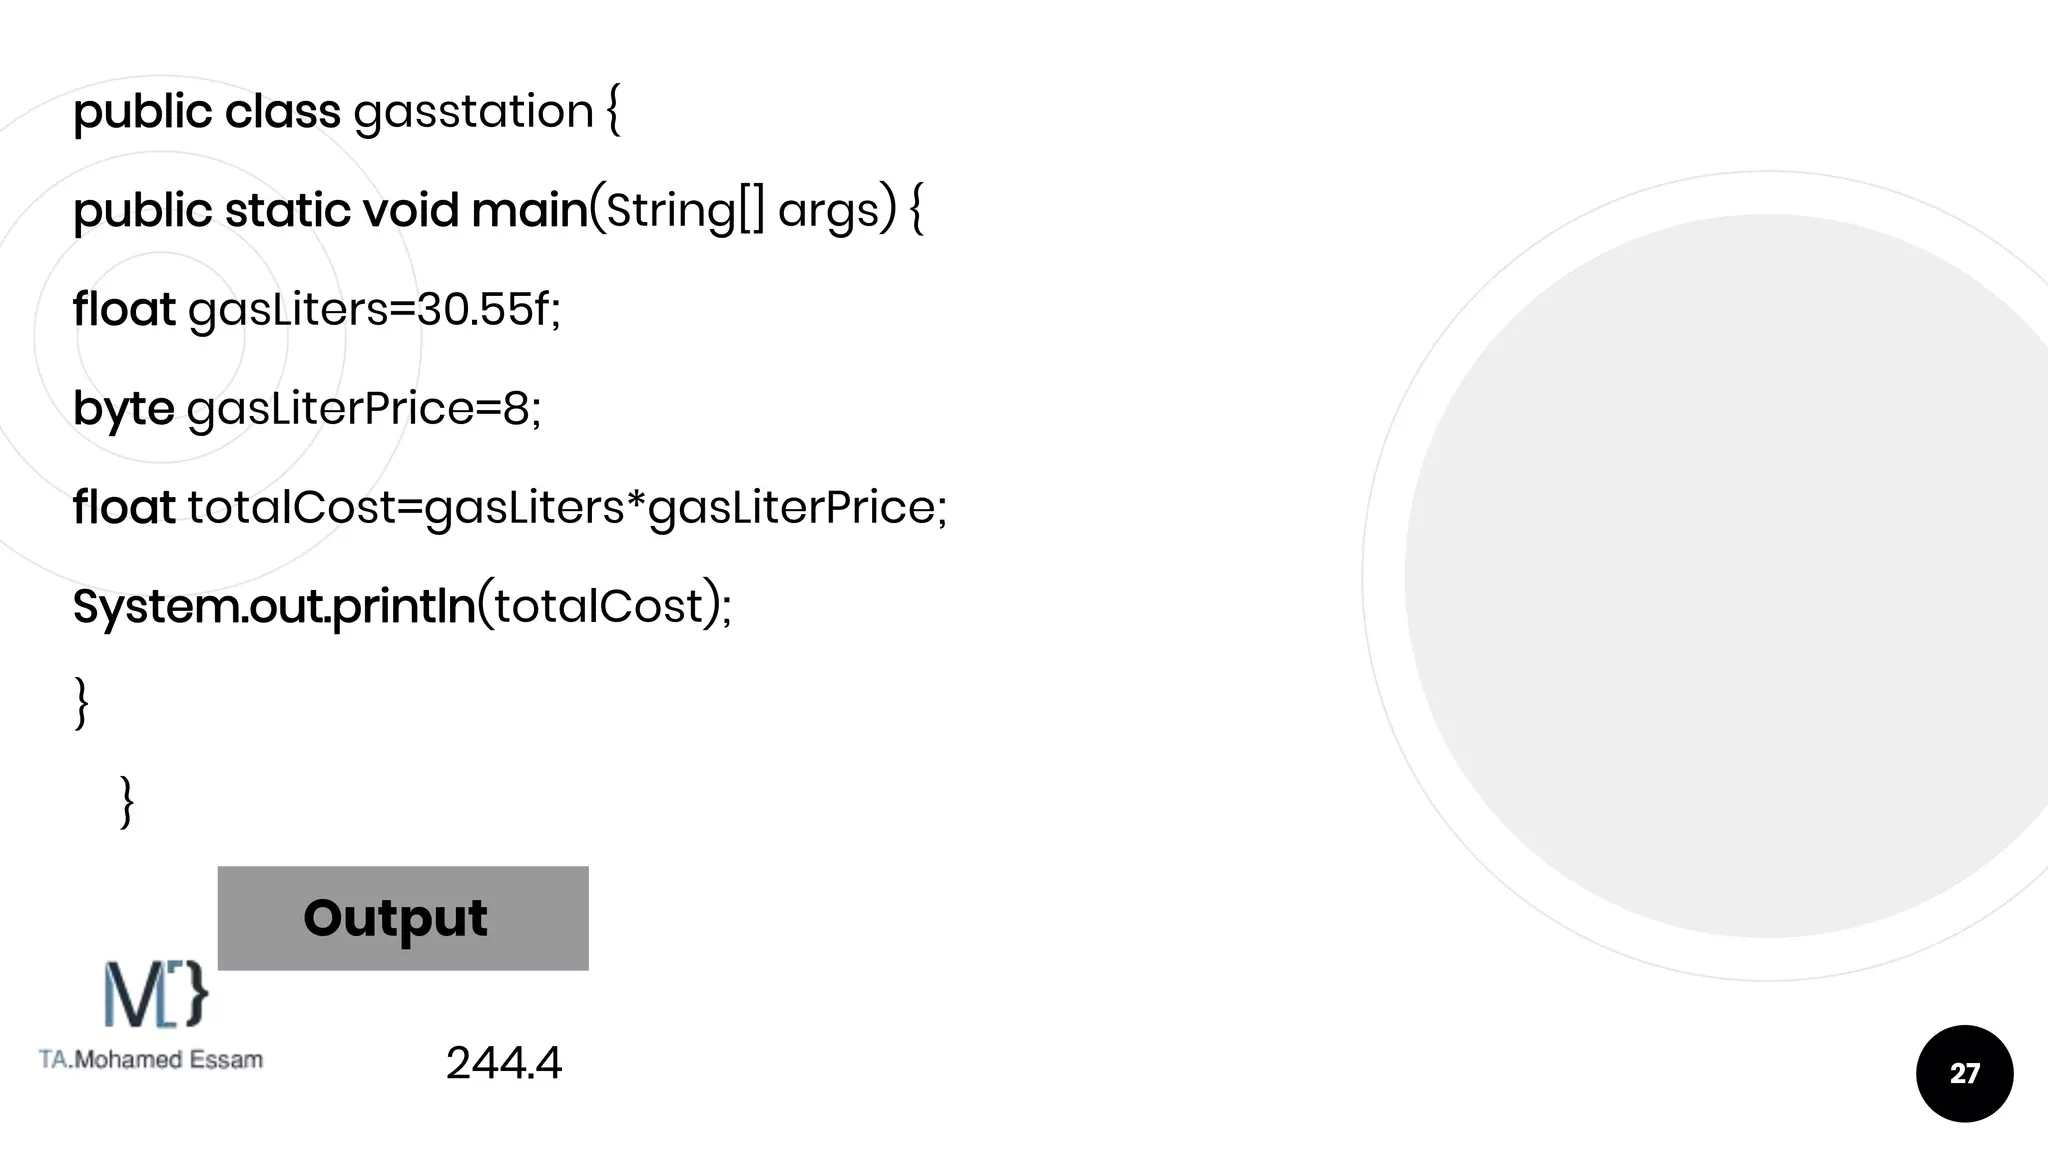Click the public static void main line
Screen dimensions: 2048x1152
pos(499,211)
